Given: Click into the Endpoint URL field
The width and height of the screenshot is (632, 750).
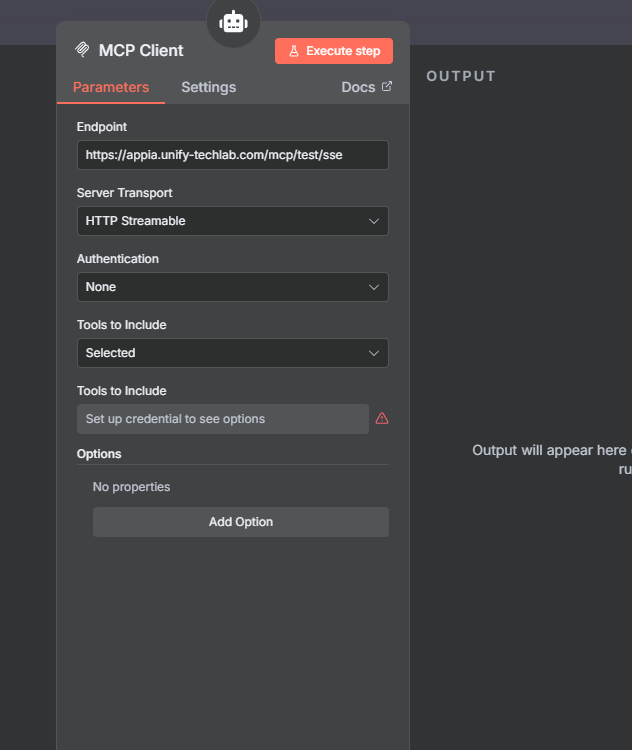Looking at the screenshot, I should tap(232, 155).
